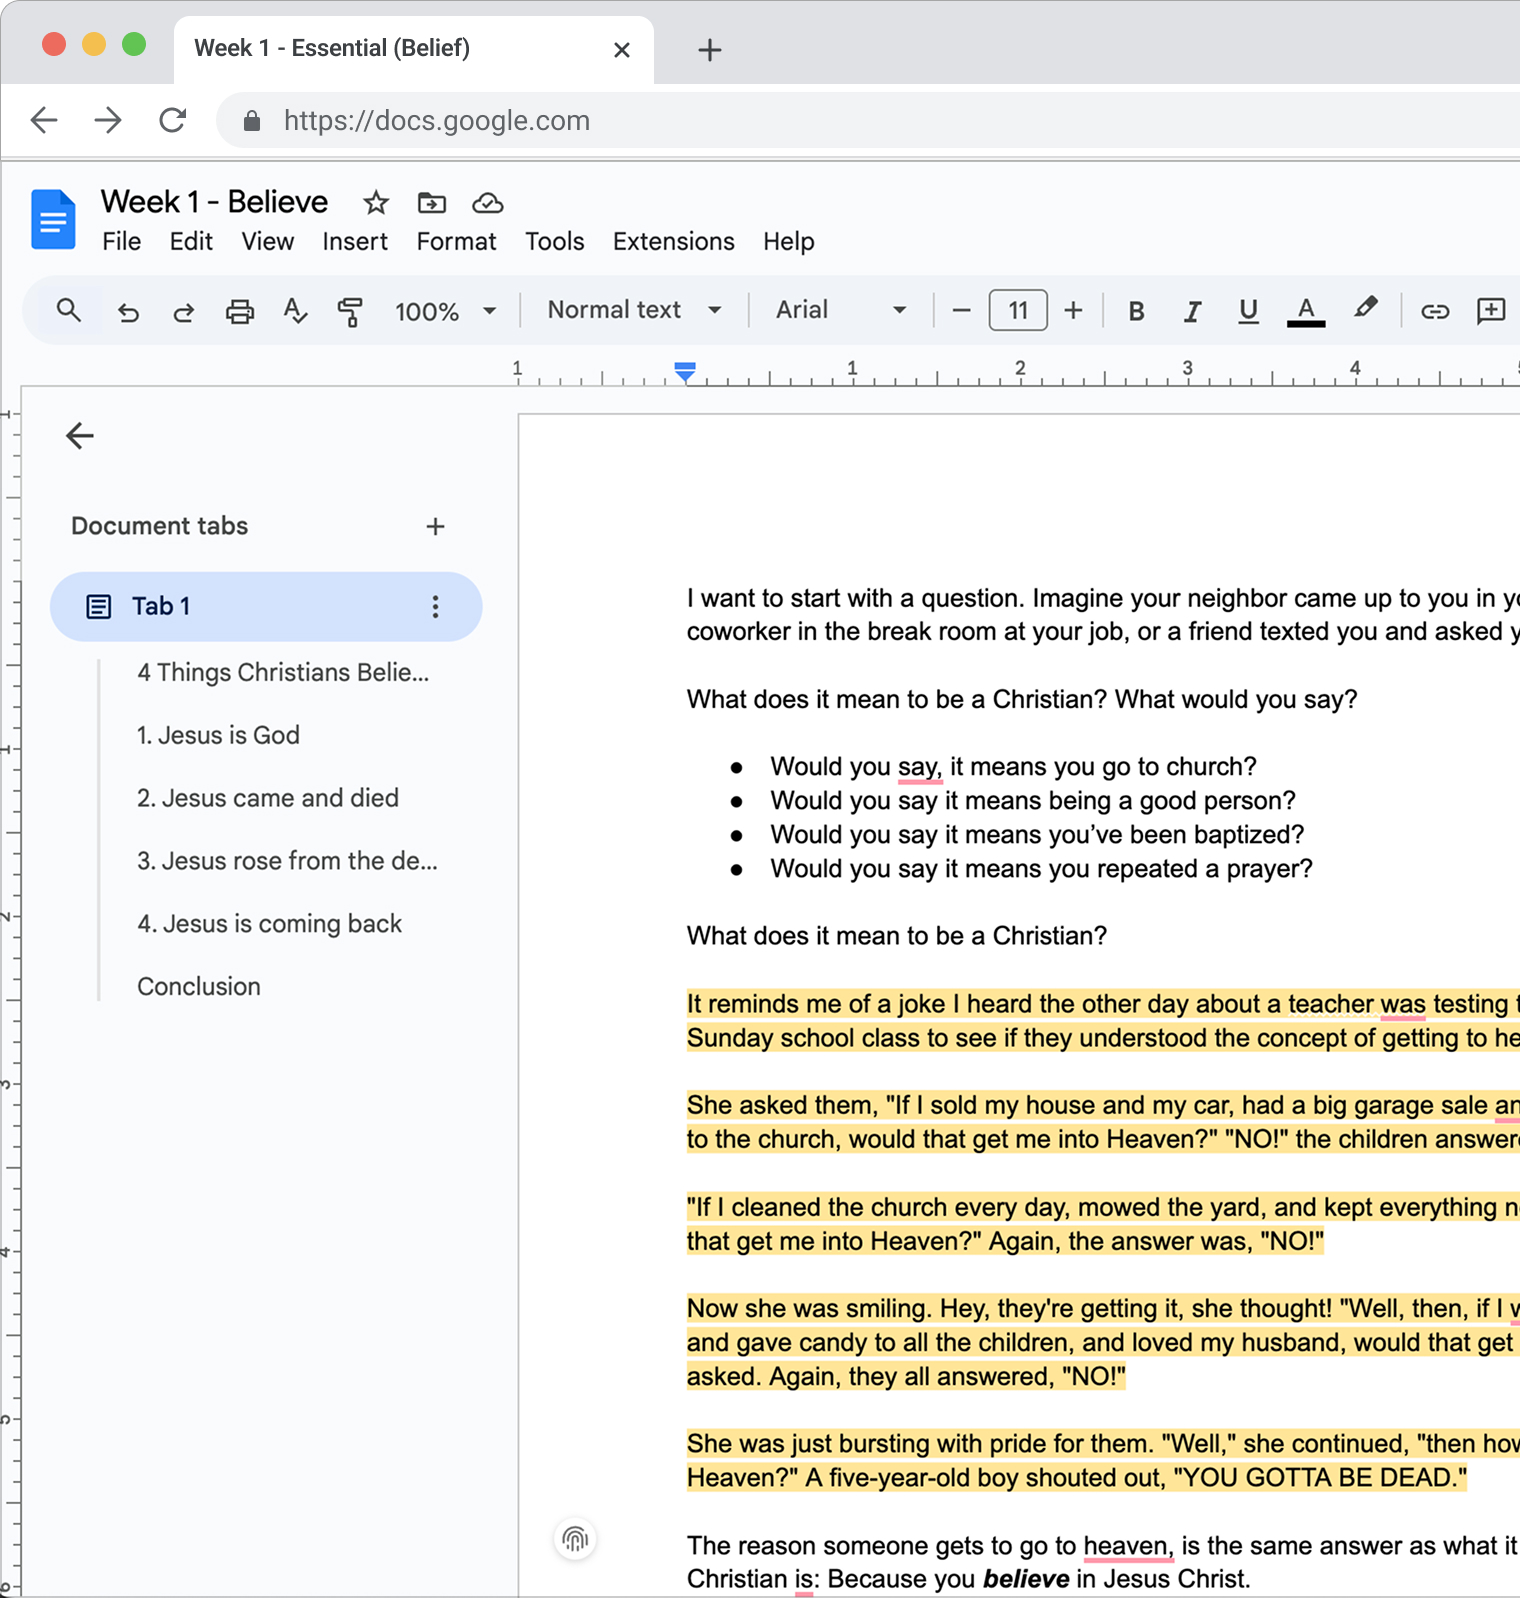1520x1598 pixels.
Task: Click the insert link icon
Action: tap(1435, 311)
